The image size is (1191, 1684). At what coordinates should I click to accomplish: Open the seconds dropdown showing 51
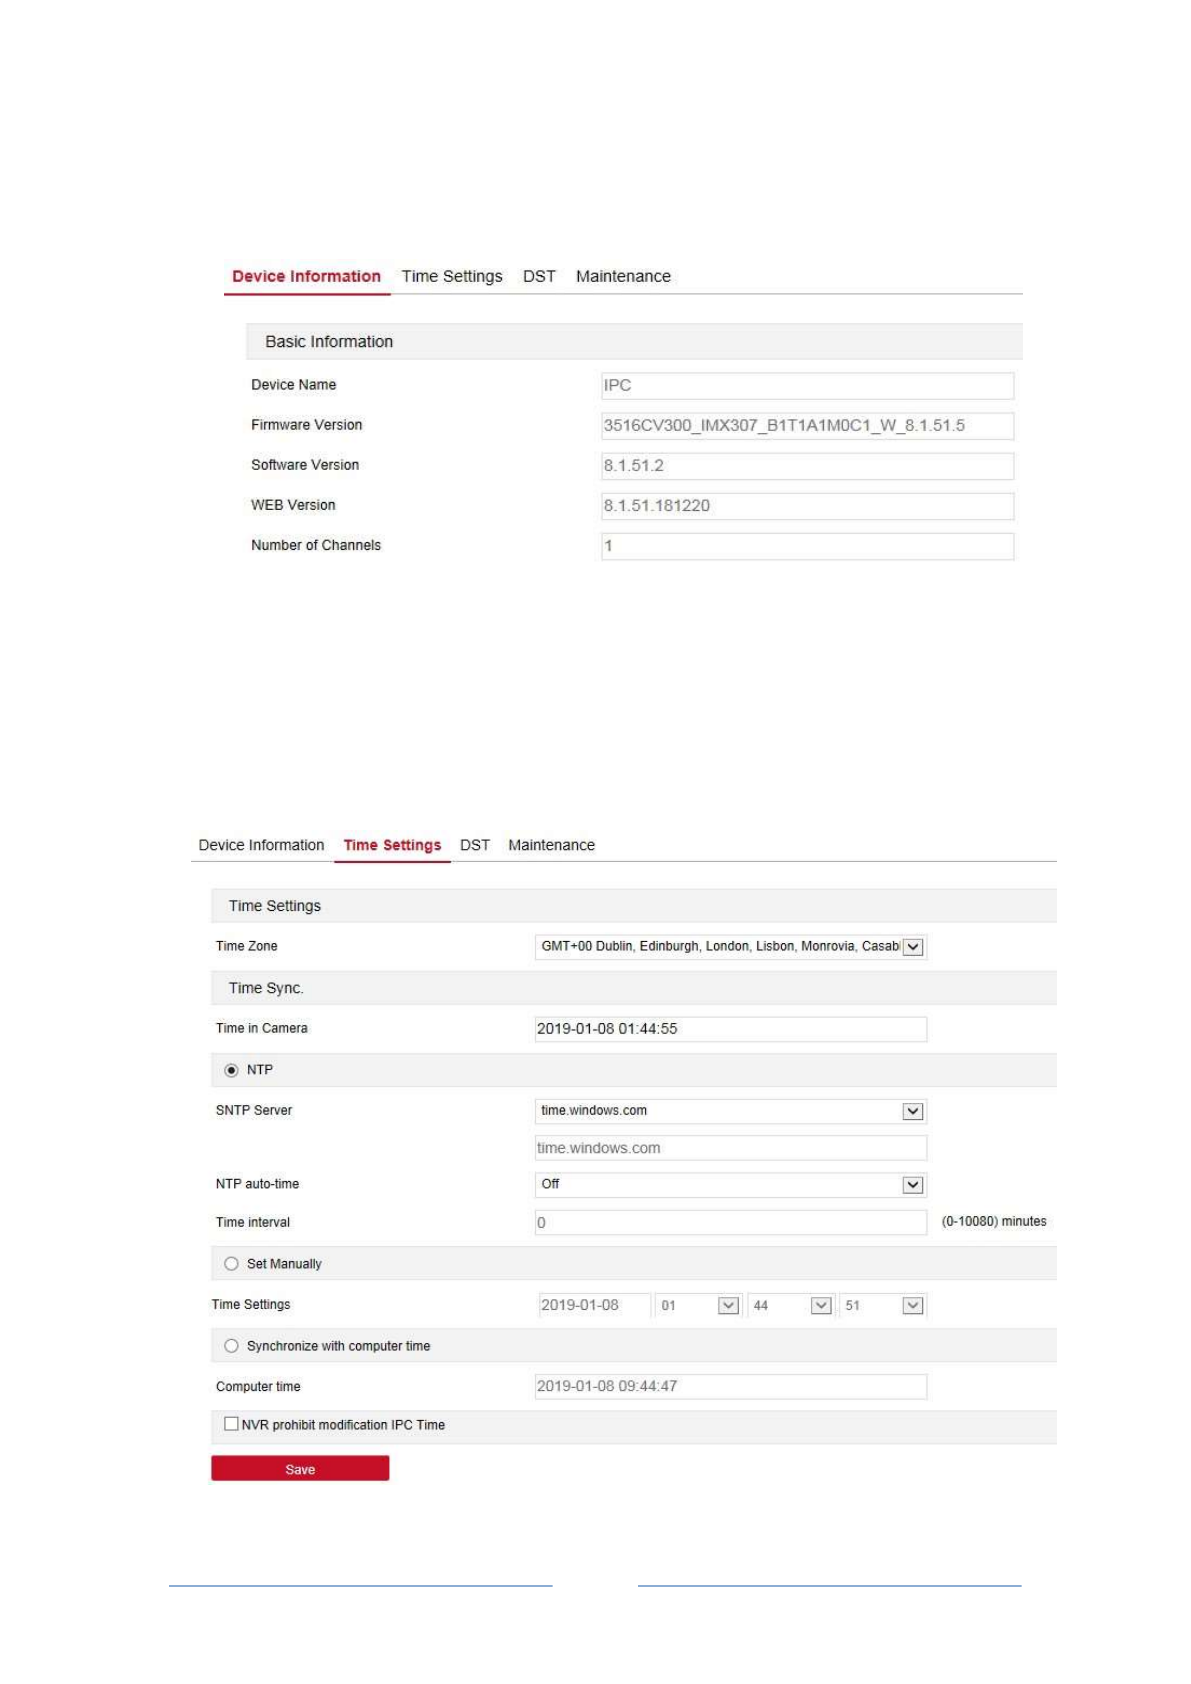[912, 1305]
